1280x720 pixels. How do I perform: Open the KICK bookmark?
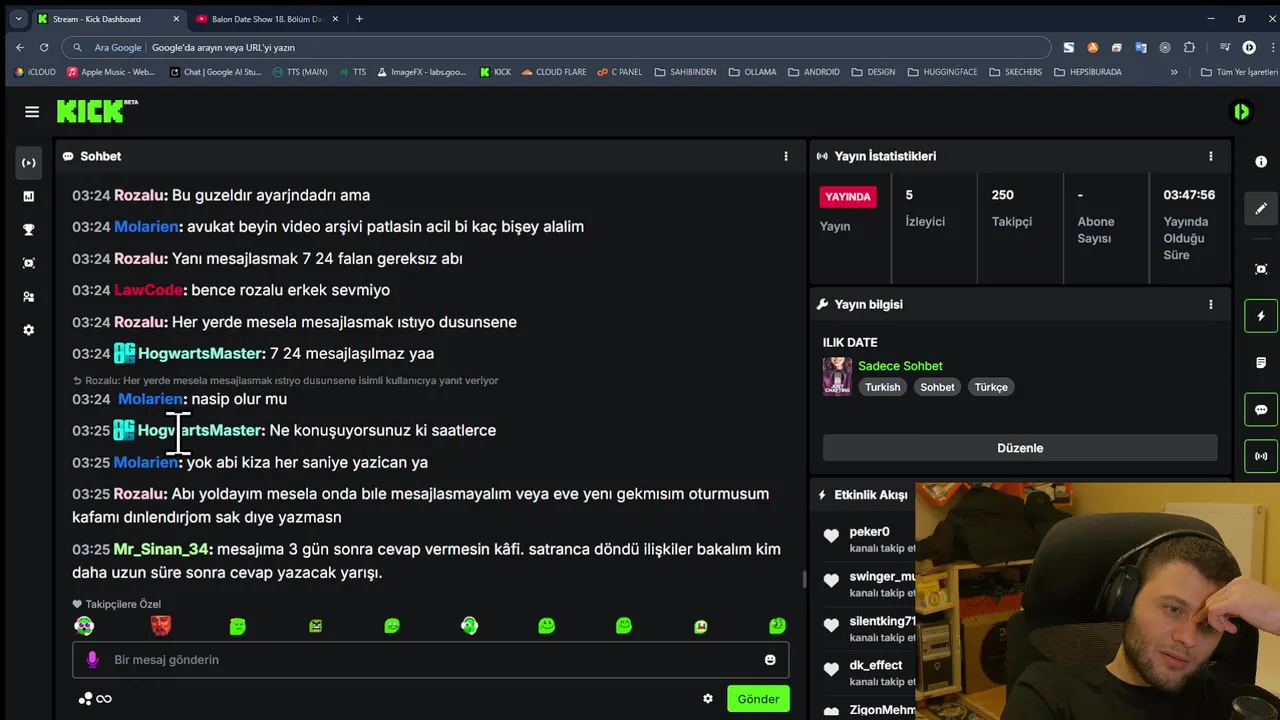pos(495,72)
